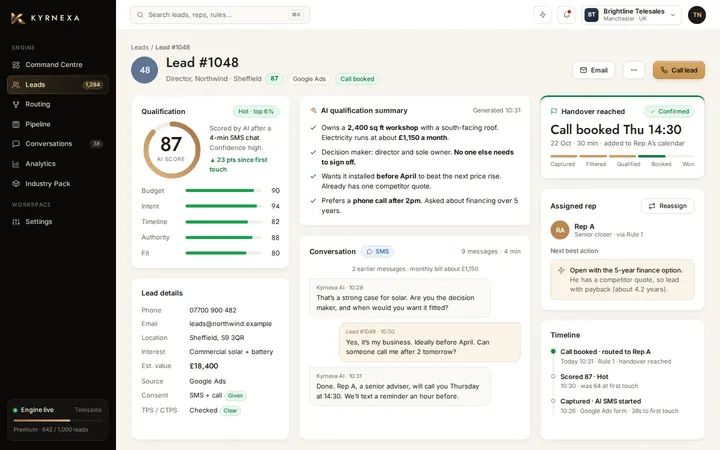Click the Email button
This screenshot has height=450, width=720.
click(594, 70)
